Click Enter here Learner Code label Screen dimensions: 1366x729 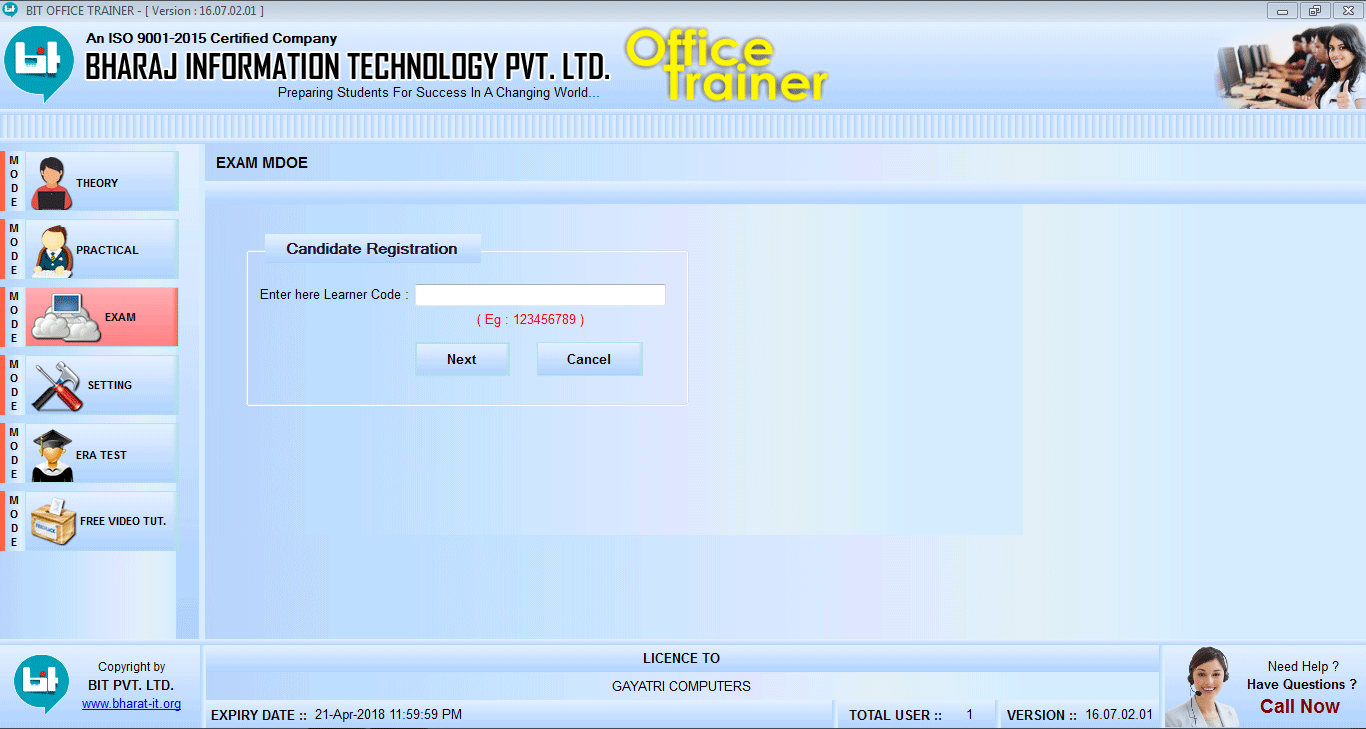click(x=334, y=295)
